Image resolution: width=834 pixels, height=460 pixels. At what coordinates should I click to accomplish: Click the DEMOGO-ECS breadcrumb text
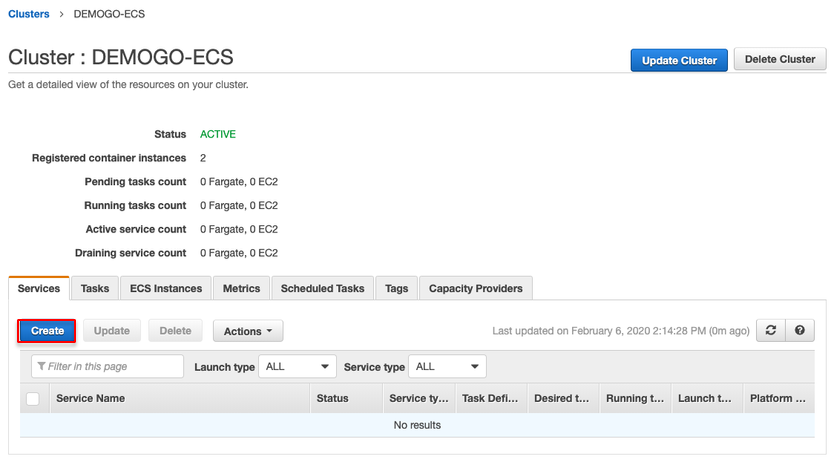click(x=109, y=14)
